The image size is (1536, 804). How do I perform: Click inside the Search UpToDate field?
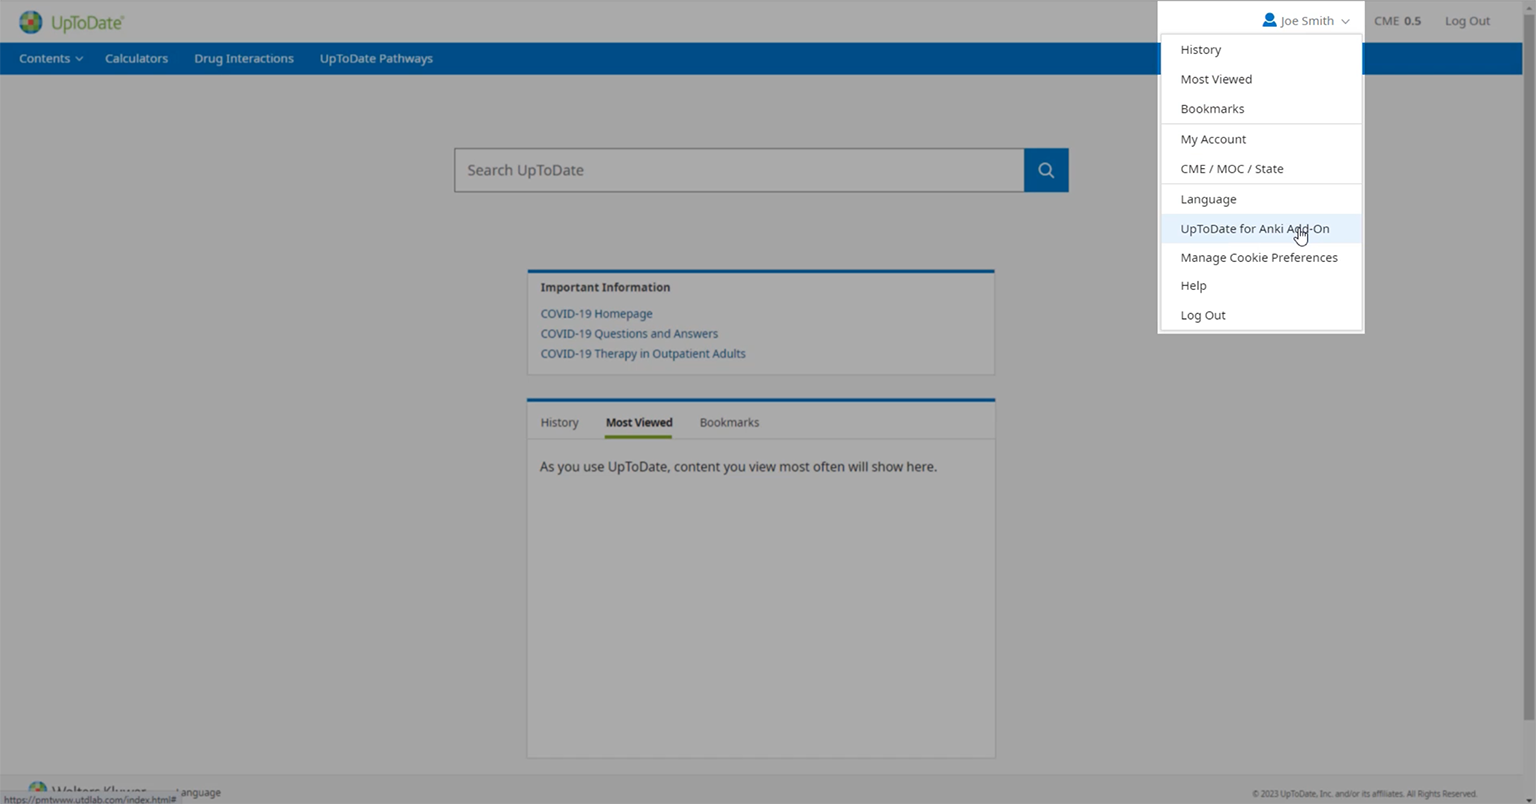click(738, 170)
